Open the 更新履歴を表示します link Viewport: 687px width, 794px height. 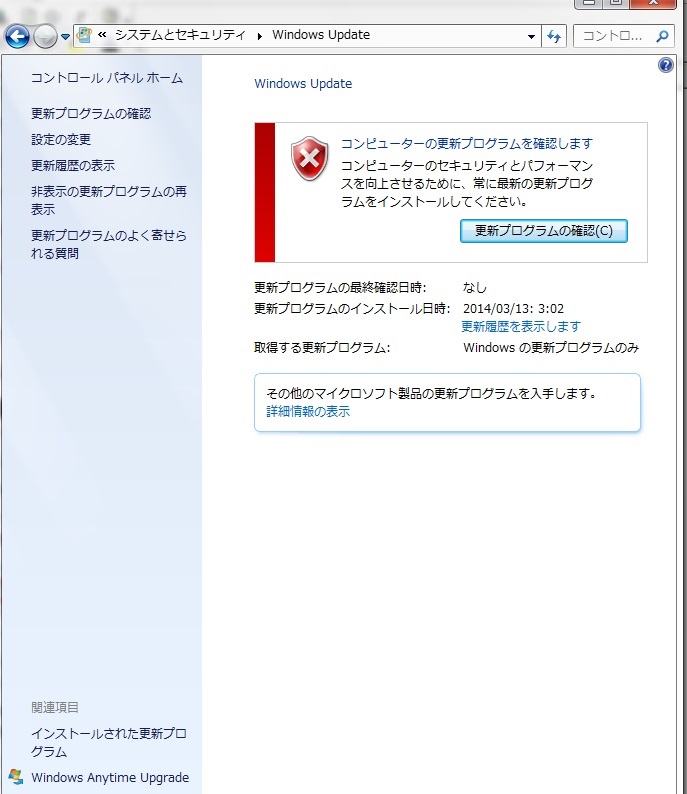(520, 327)
